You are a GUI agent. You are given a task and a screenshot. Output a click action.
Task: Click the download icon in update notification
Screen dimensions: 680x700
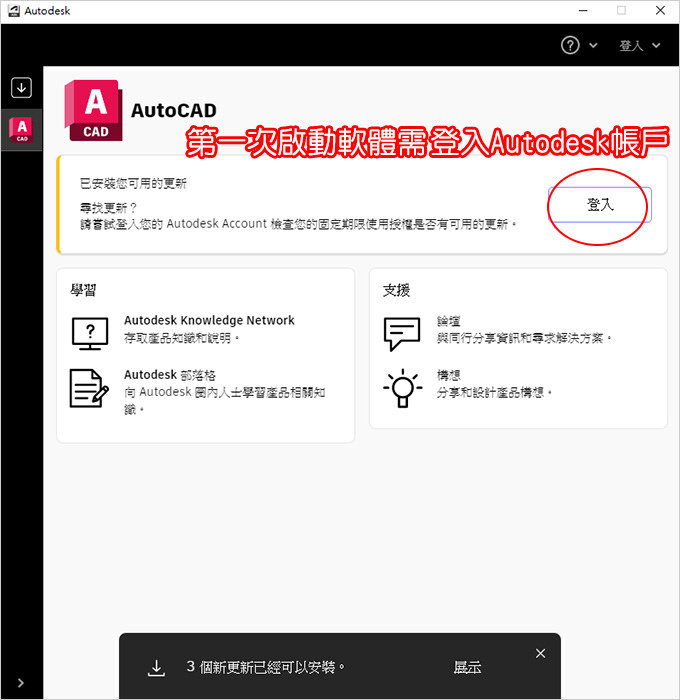[x=156, y=668]
